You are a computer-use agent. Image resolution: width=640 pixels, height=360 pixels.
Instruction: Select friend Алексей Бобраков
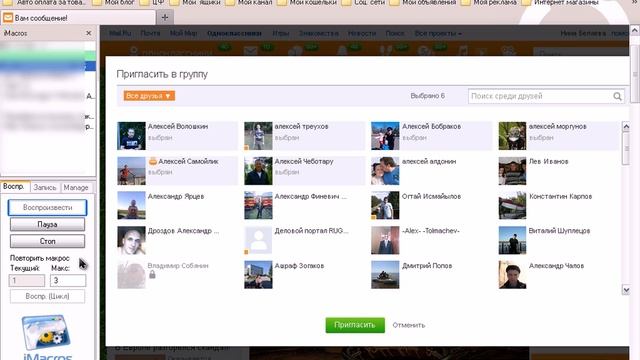tap(431, 136)
